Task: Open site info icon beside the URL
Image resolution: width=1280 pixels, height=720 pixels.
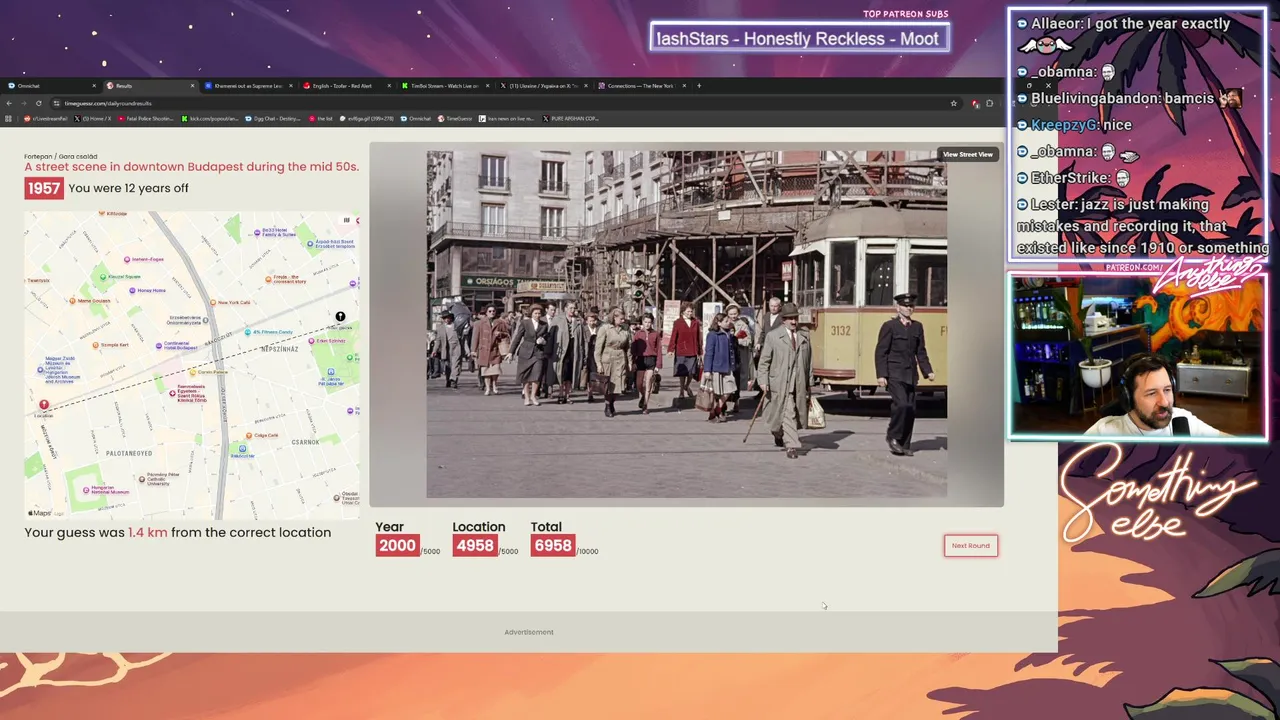Action: click(57, 103)
